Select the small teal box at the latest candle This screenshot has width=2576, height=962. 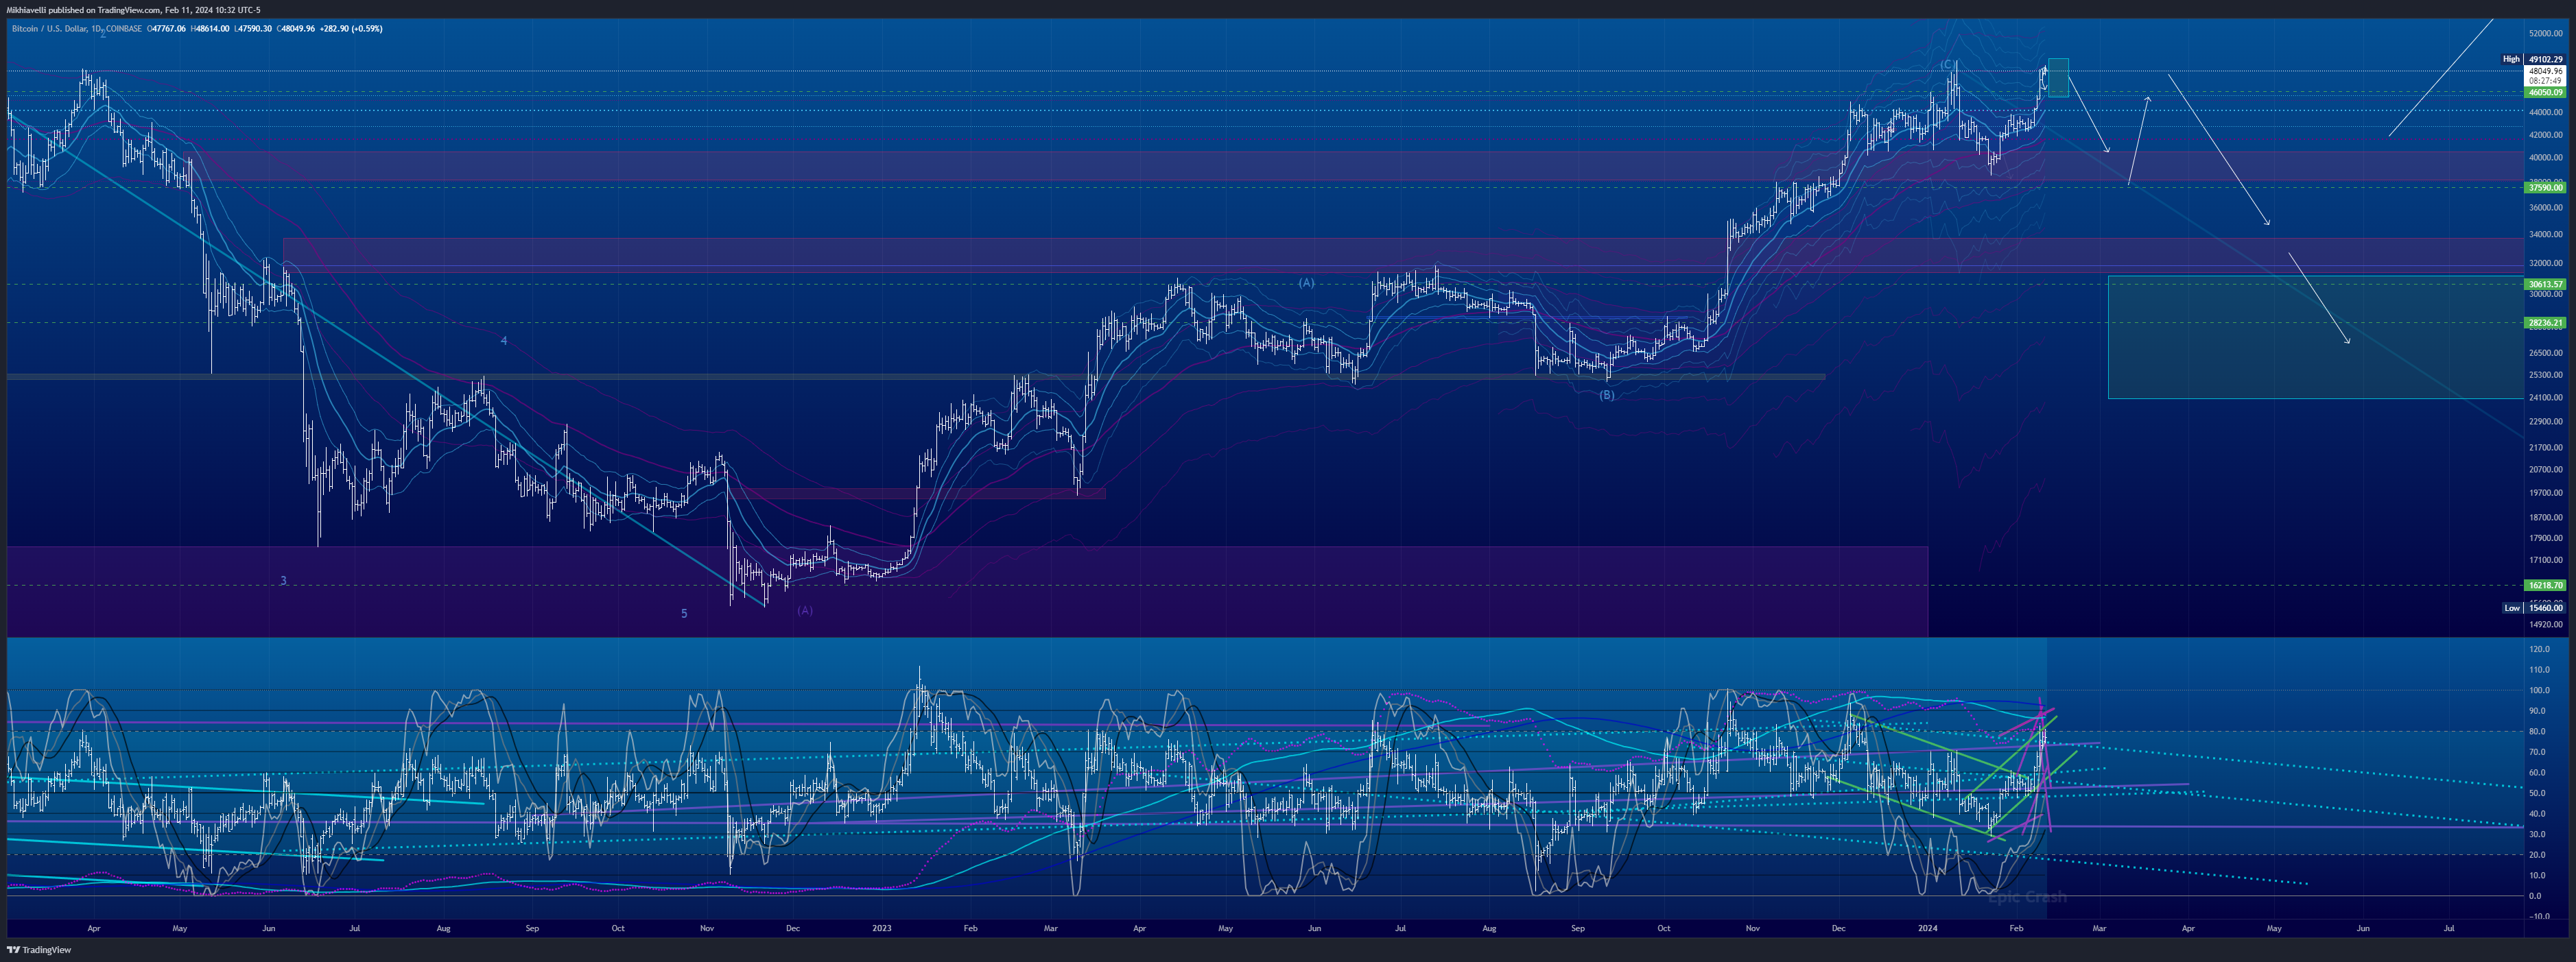pyautogui.click(x=2058, y=78)
